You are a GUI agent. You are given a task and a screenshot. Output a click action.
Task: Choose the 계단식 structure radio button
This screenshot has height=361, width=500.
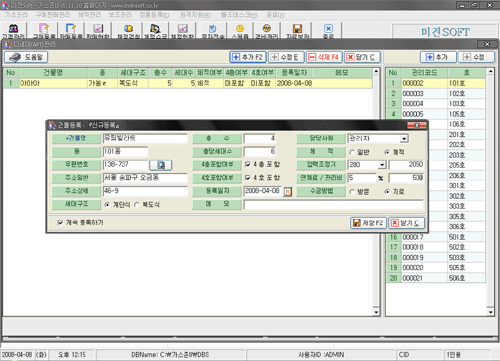click(x=107, y=205)
